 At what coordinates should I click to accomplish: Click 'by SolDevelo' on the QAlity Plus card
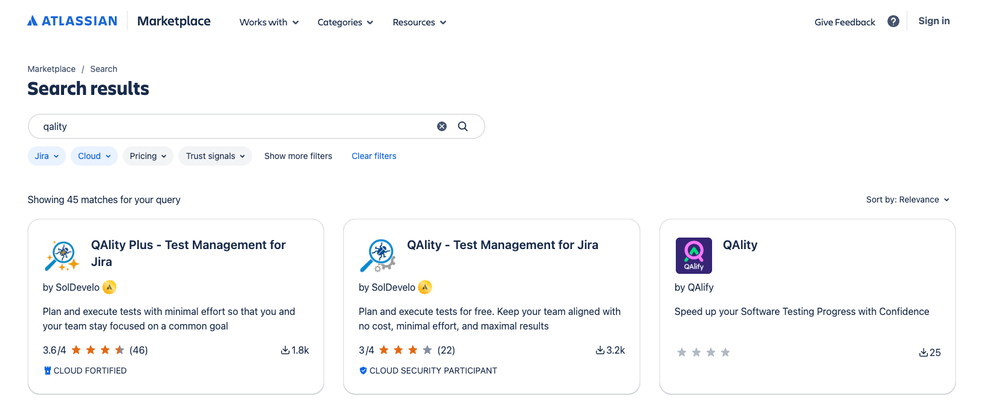click(71, 288)
